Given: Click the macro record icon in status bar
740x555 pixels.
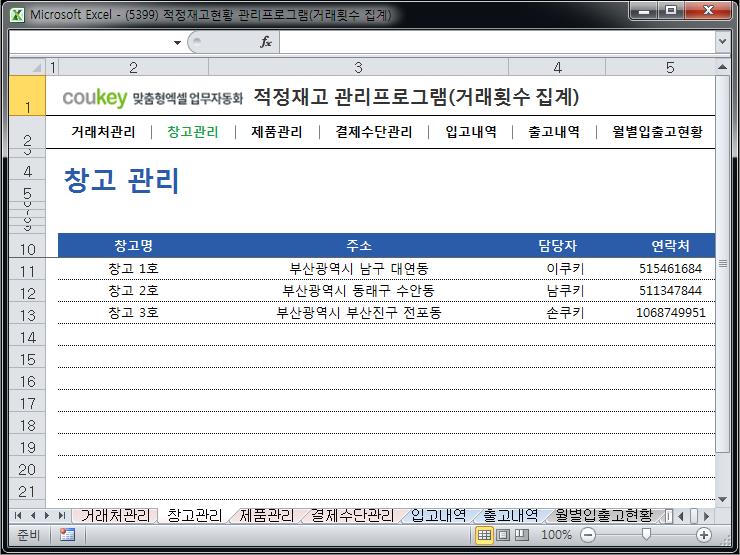Looking at the screenshot, I should [67, 535].
